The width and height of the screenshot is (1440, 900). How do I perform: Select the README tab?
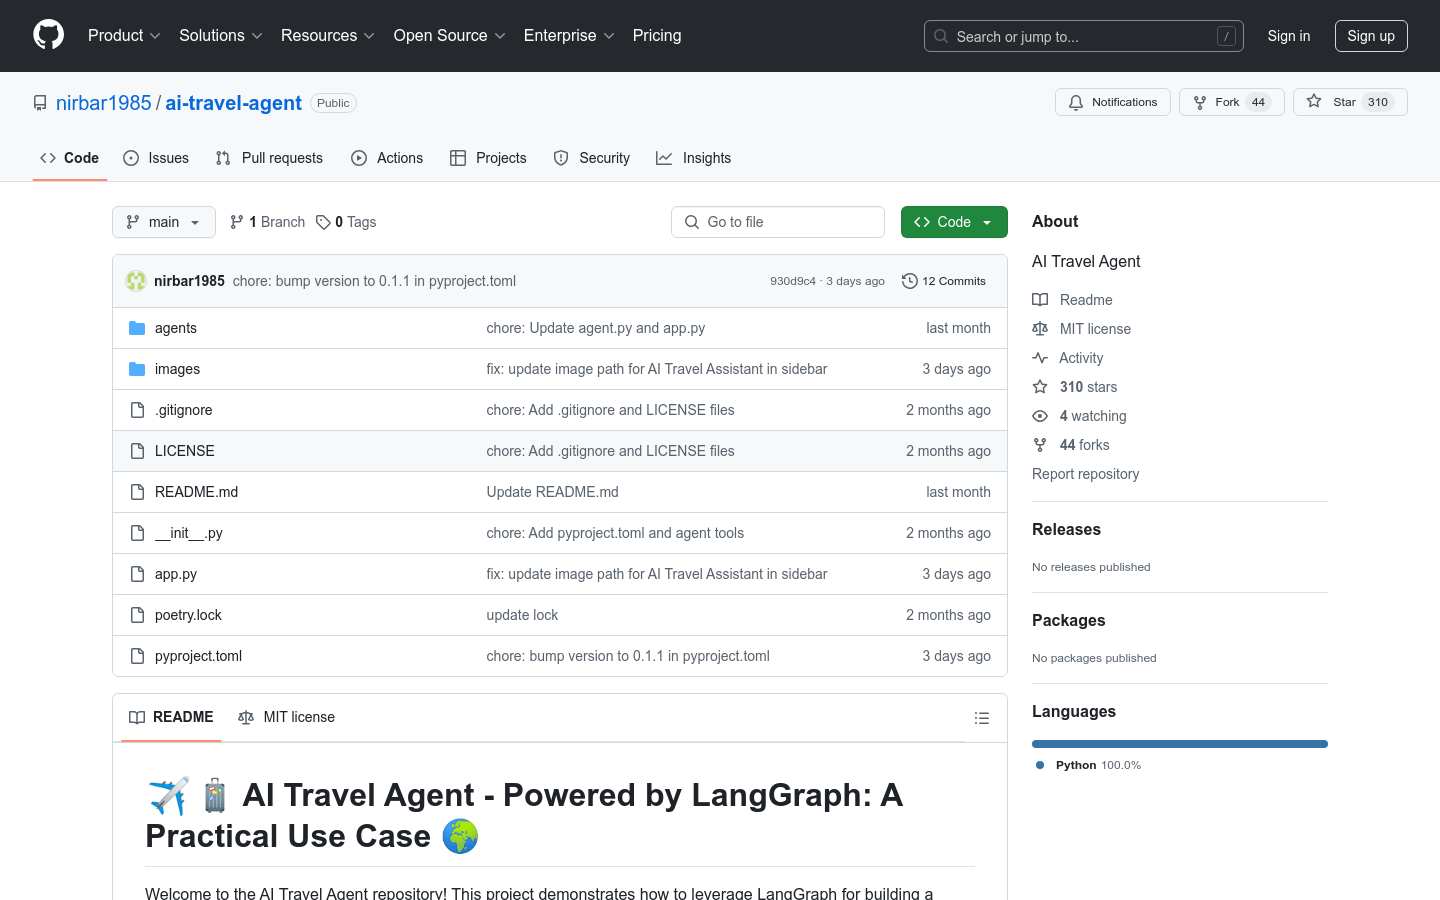tap(171, 717)
